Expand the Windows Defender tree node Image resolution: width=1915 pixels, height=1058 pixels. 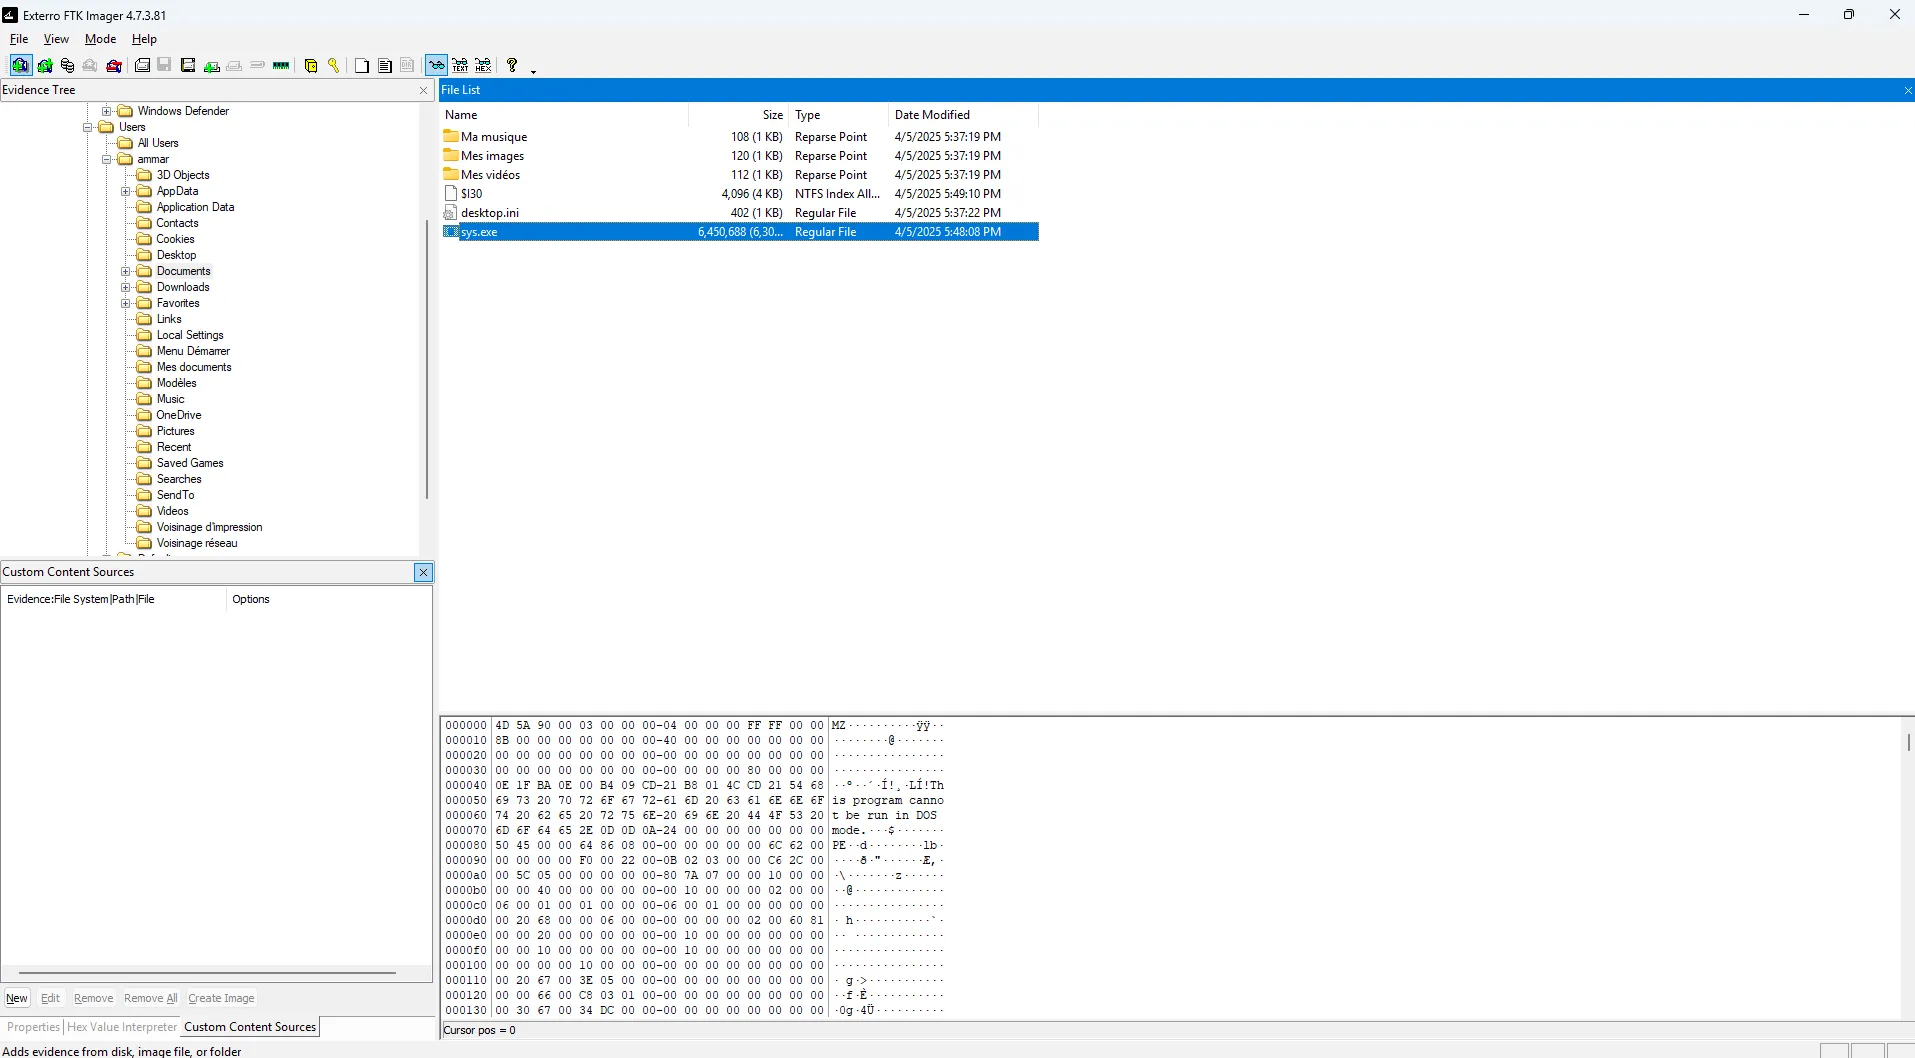click(107, 111)
